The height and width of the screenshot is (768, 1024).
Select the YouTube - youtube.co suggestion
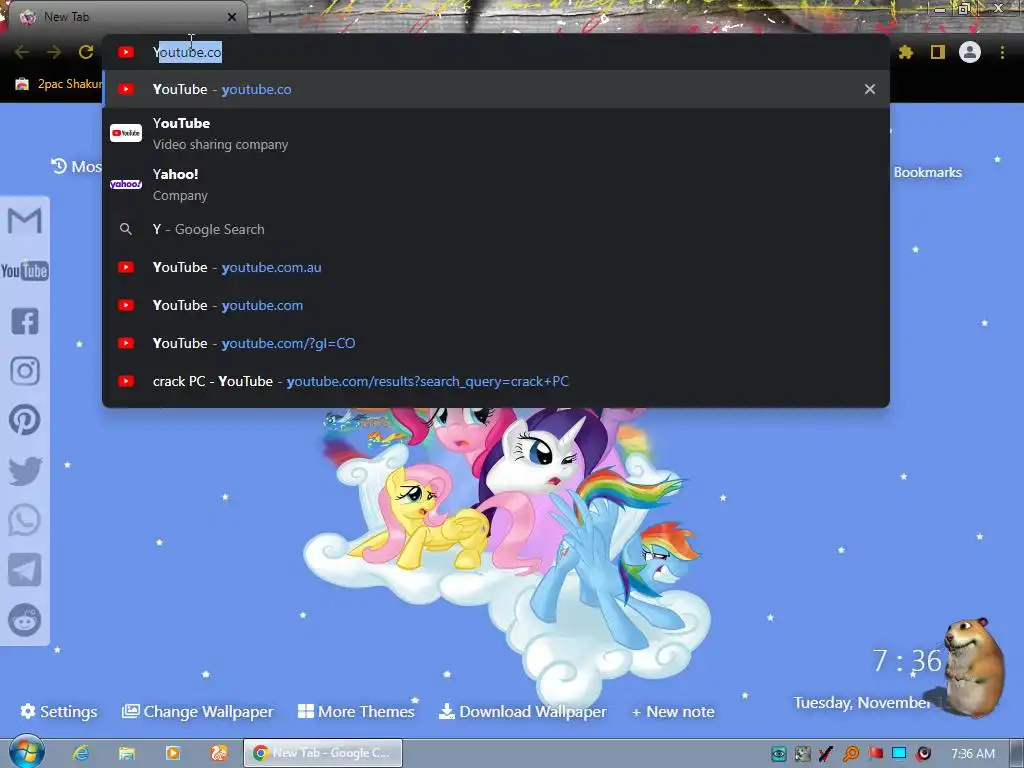coord(496,89)
